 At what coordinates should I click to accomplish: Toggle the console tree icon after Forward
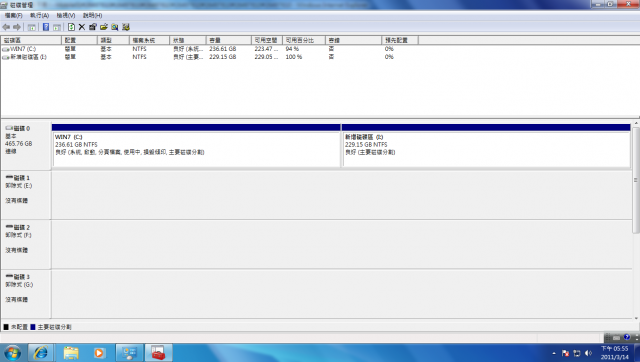point(31,27)
